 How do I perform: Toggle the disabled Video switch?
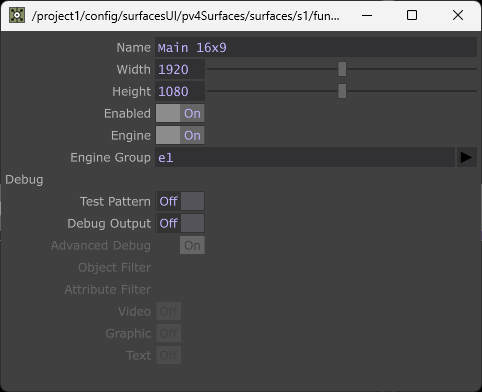click(x=169, y=311)
